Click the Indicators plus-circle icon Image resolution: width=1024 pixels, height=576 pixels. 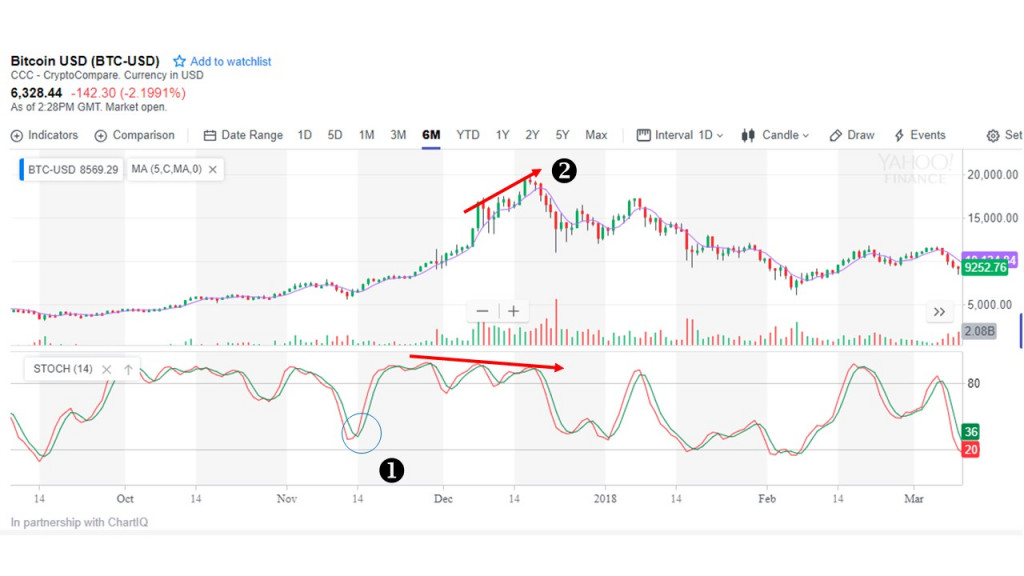(x=17, y=136)
